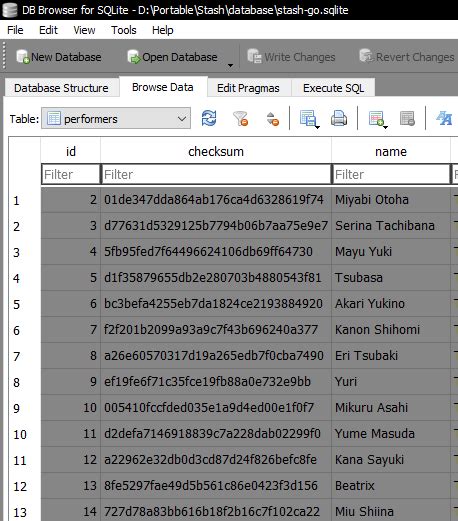Click the name column header
Image resolution: width=458 pixels, height=521 pixels.
[x=391, y=151]
